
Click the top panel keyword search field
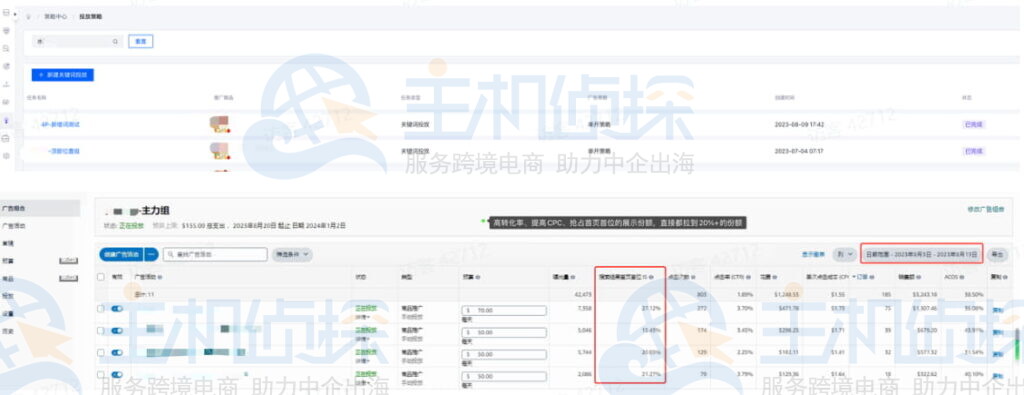pos(77,41)
